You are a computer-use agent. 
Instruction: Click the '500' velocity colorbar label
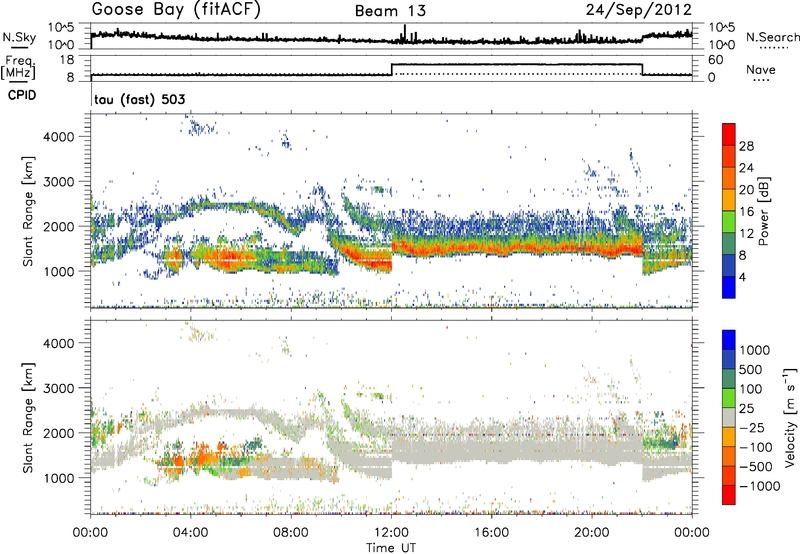tap(750, 370)
